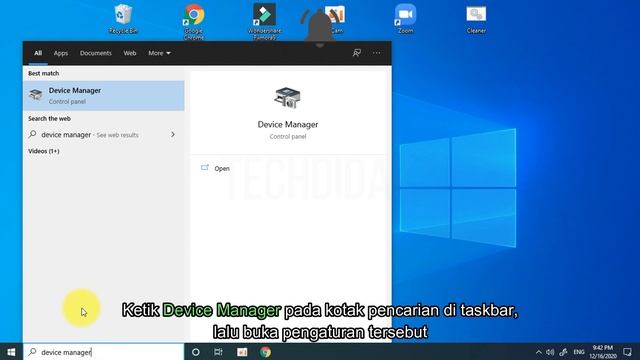This screenshot has width=640, height=360.
Task: Open the taskbar clock and date
Action: click(603, 352)
